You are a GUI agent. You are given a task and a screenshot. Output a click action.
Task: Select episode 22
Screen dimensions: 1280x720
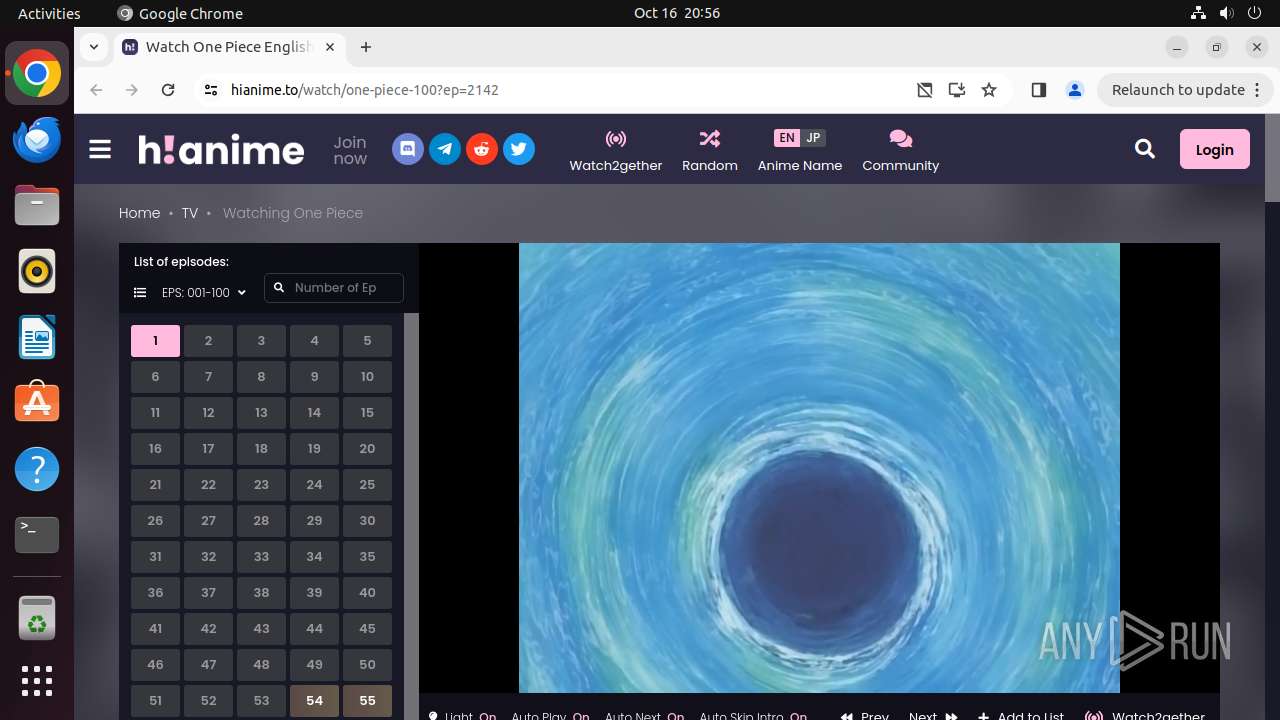click(208, 485)
